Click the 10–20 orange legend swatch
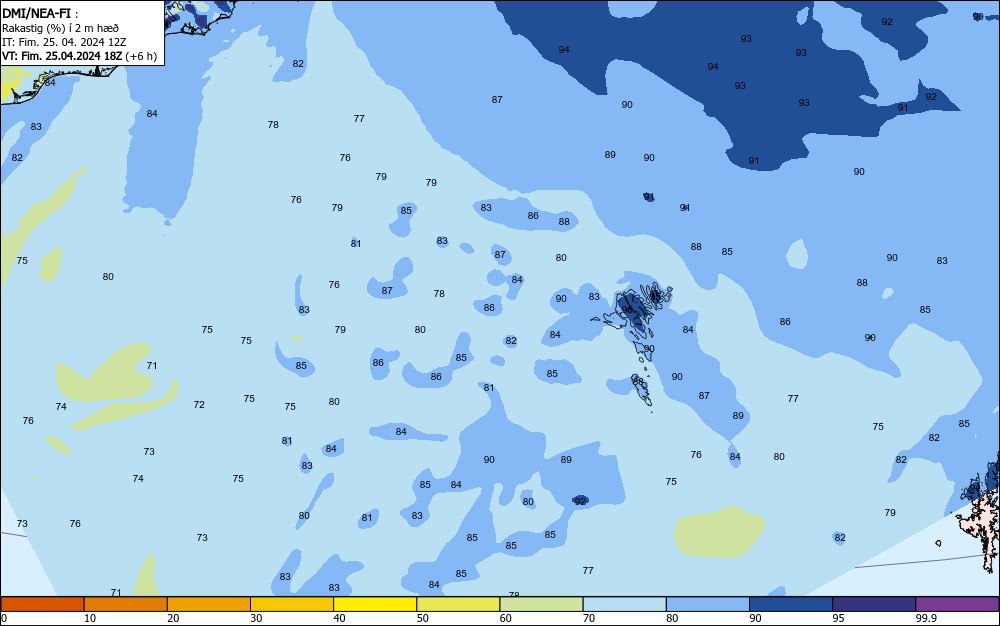 [x=126, y=604]
